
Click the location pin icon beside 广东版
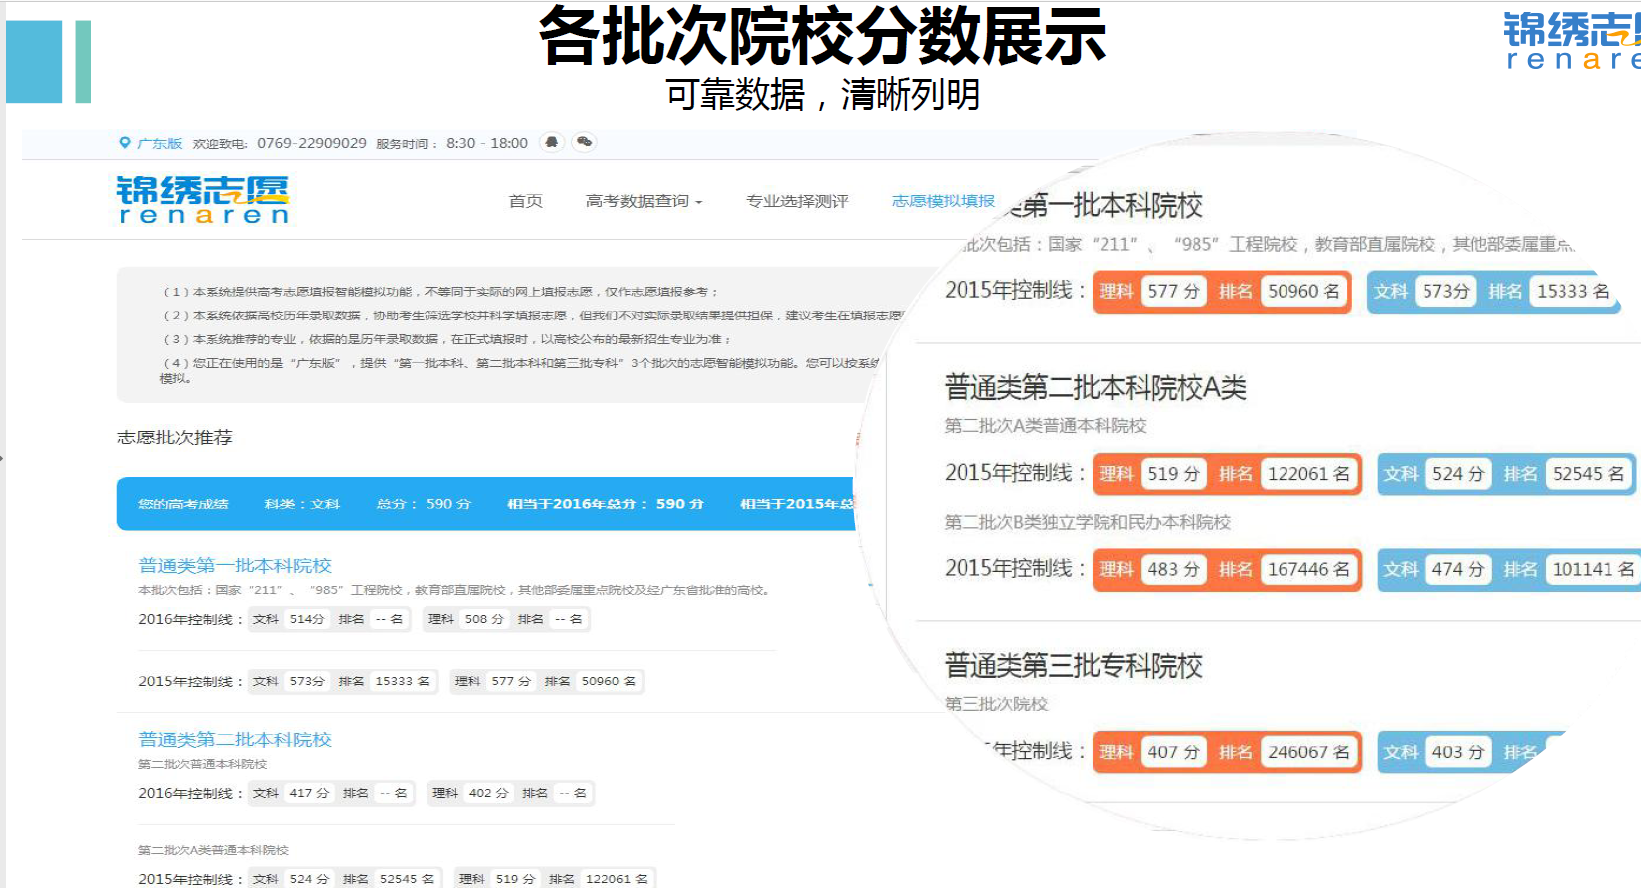click(125, 143)
